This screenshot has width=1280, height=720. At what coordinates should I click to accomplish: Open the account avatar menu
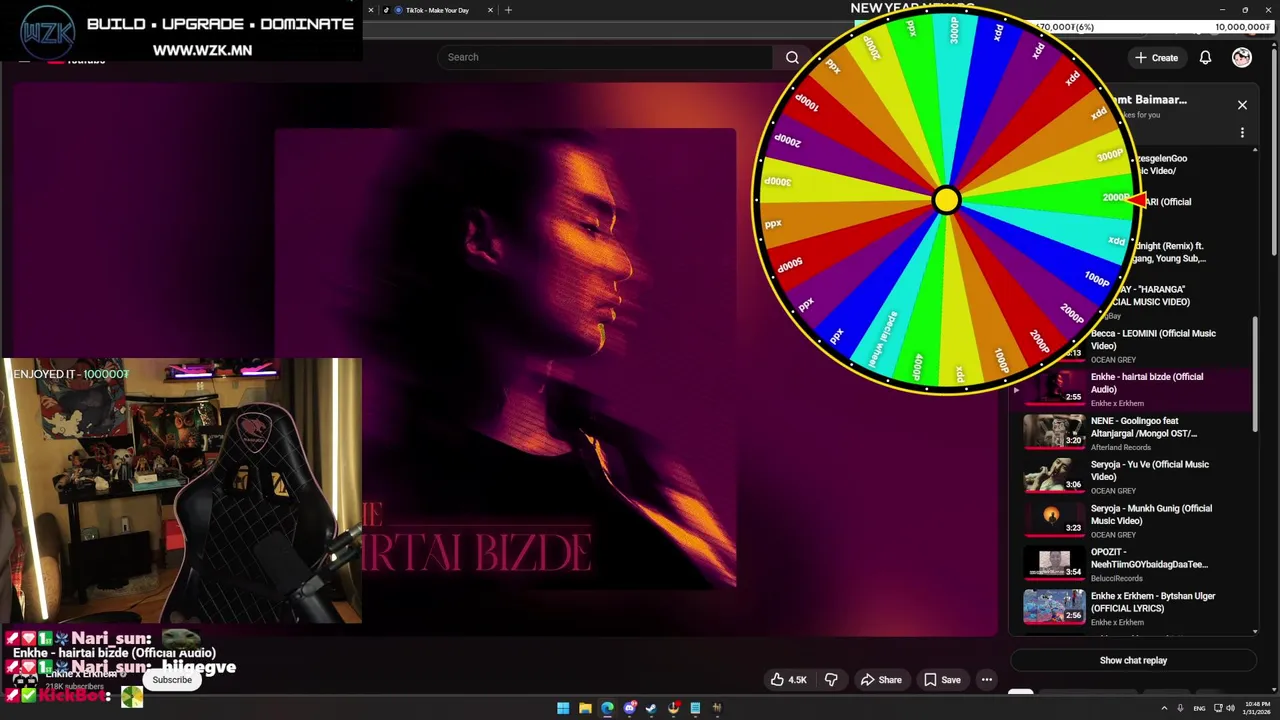(1242, 58)
